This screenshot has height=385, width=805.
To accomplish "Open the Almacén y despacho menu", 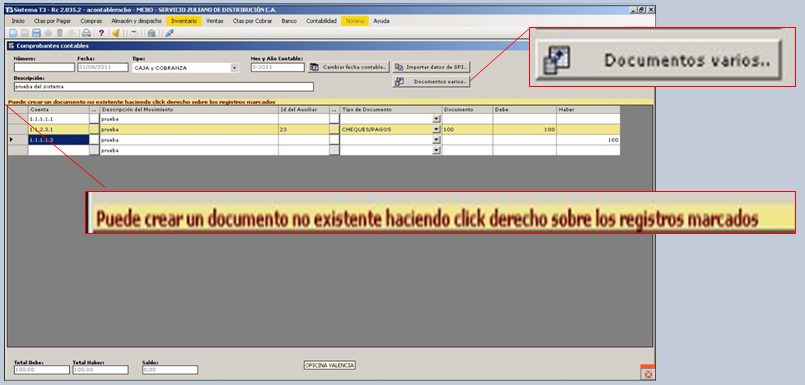I will coord(136,21).
